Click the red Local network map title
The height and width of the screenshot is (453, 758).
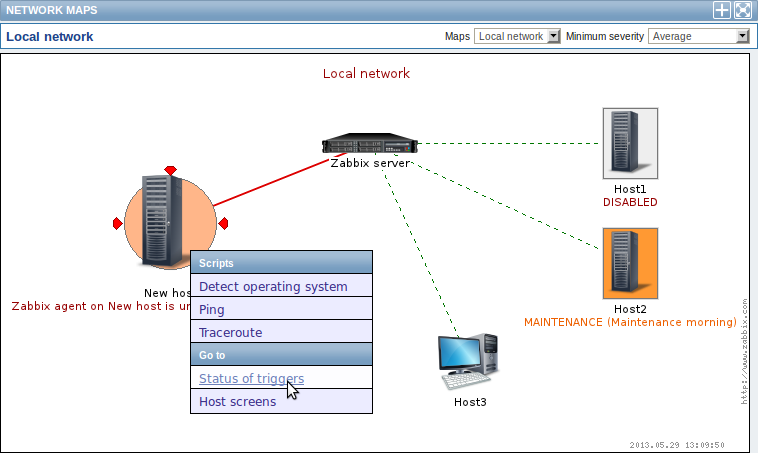(x=366, y=73)
